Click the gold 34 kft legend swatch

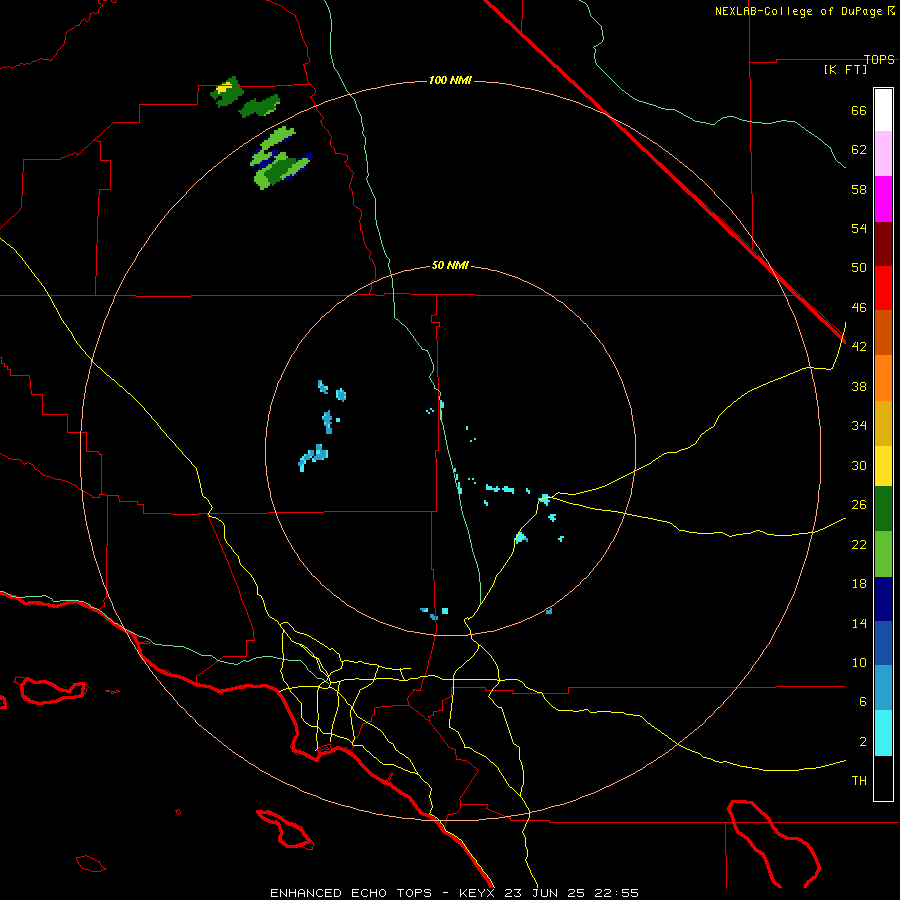tap(883, 423)
